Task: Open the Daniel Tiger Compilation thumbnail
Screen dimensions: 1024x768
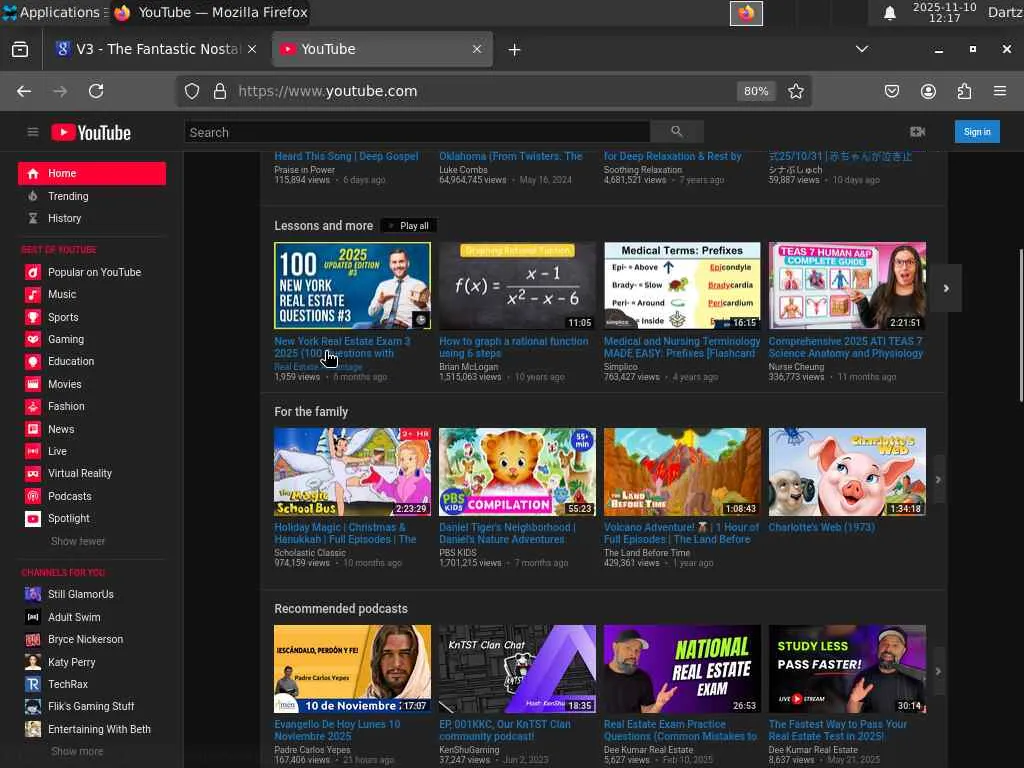Action: pyautogui.click(x=517, y=472)
